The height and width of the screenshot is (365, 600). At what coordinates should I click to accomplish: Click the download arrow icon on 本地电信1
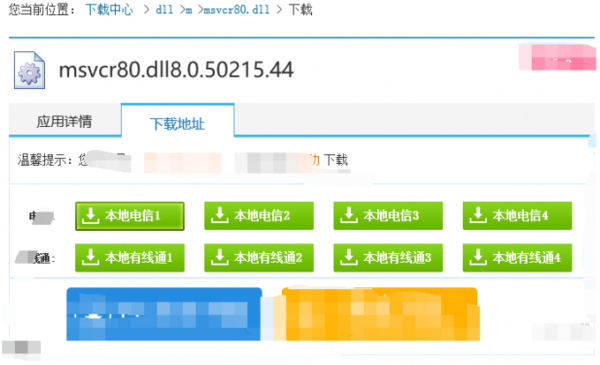pos(91,215)
